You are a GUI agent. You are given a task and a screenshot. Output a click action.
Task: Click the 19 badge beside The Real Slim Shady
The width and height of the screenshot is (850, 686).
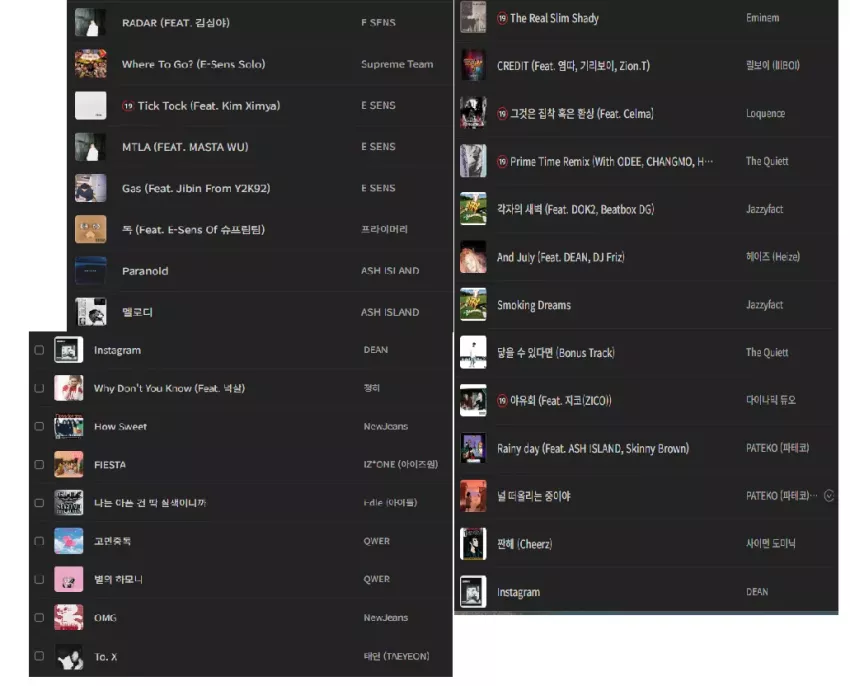502,18
